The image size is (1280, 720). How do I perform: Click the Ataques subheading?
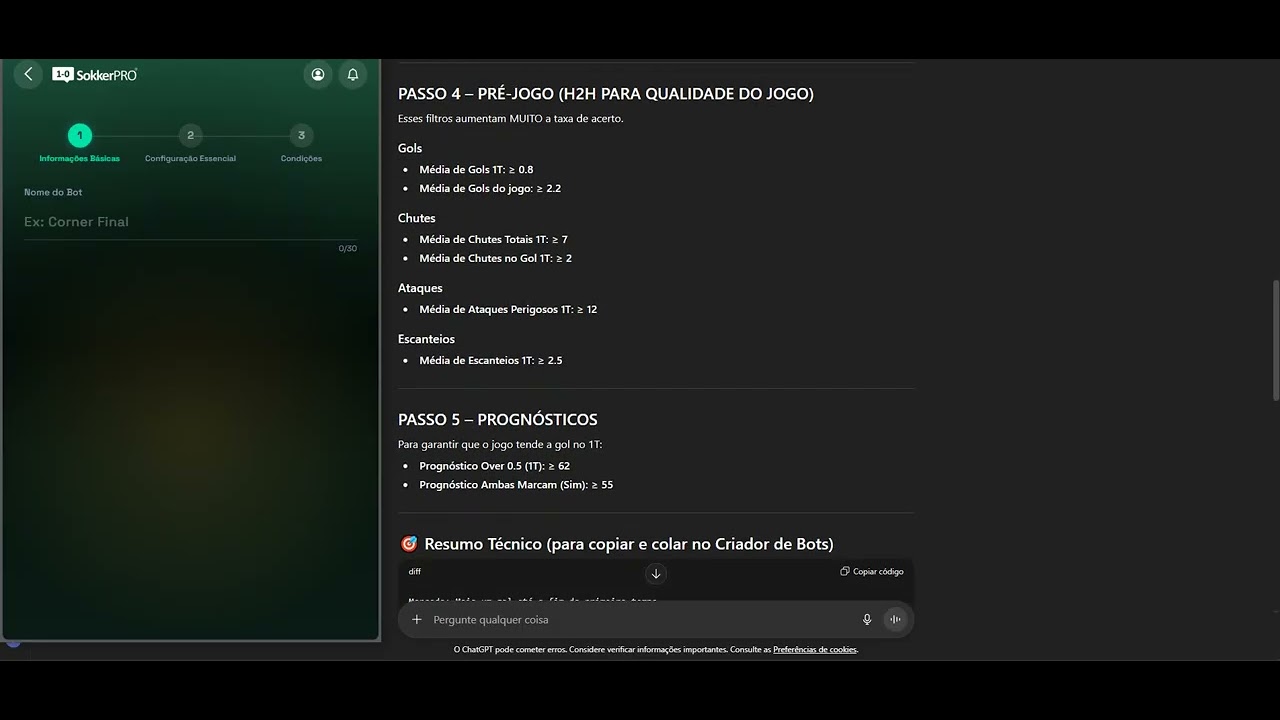pos(420,288)
